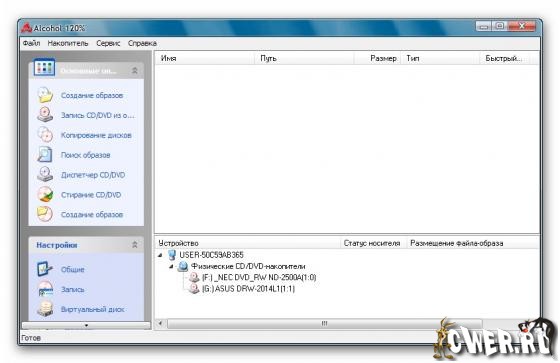The height and width of the screenshot is (363, 560).
Task: Click the Стирание CD/DVD icon
Action: point(45,195)
